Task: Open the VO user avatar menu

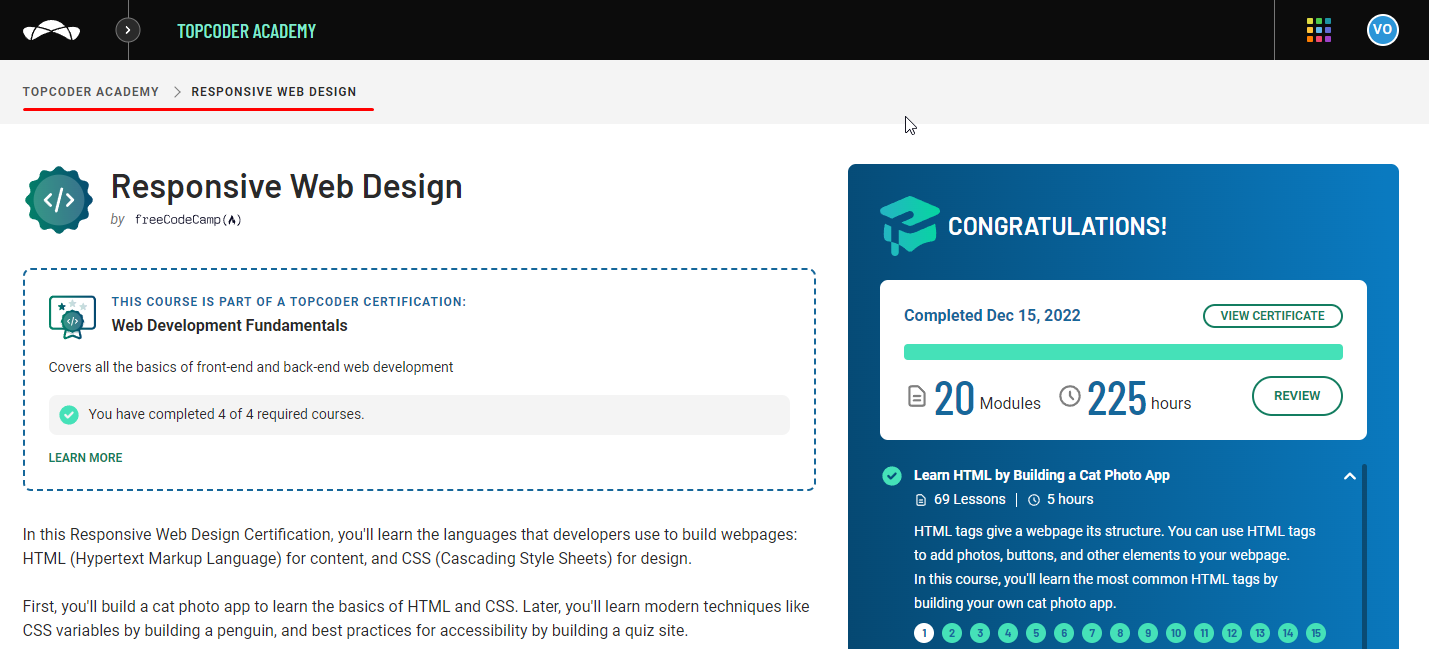Action: pos(1382,30)
